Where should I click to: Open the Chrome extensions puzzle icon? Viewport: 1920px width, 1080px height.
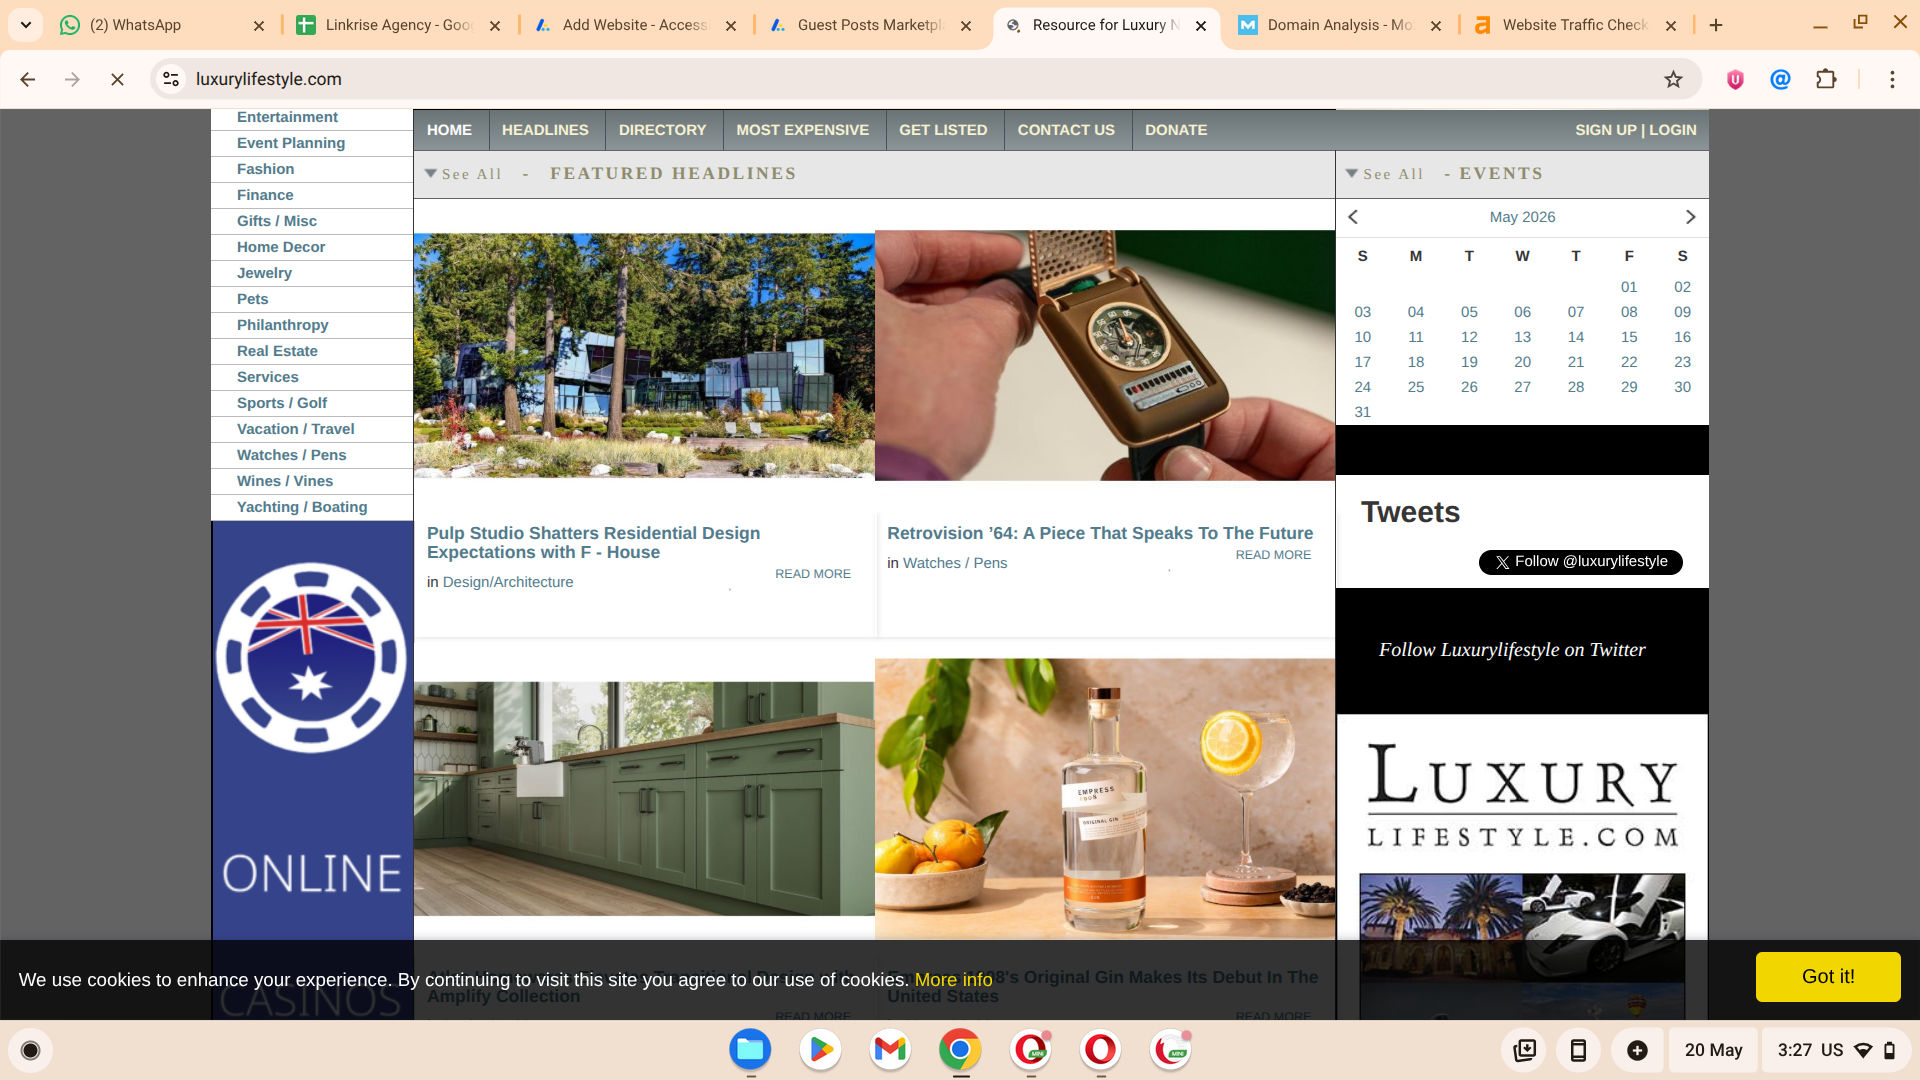[x=1826, y=79]
